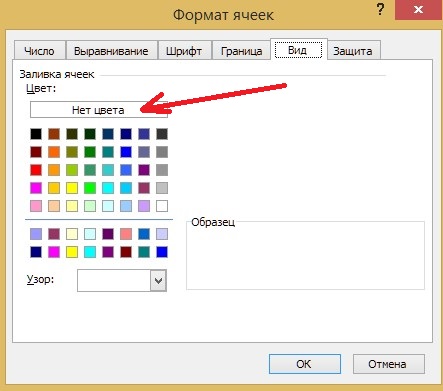
Task: Choose the brown color swatch
Action: coord(54,134)
